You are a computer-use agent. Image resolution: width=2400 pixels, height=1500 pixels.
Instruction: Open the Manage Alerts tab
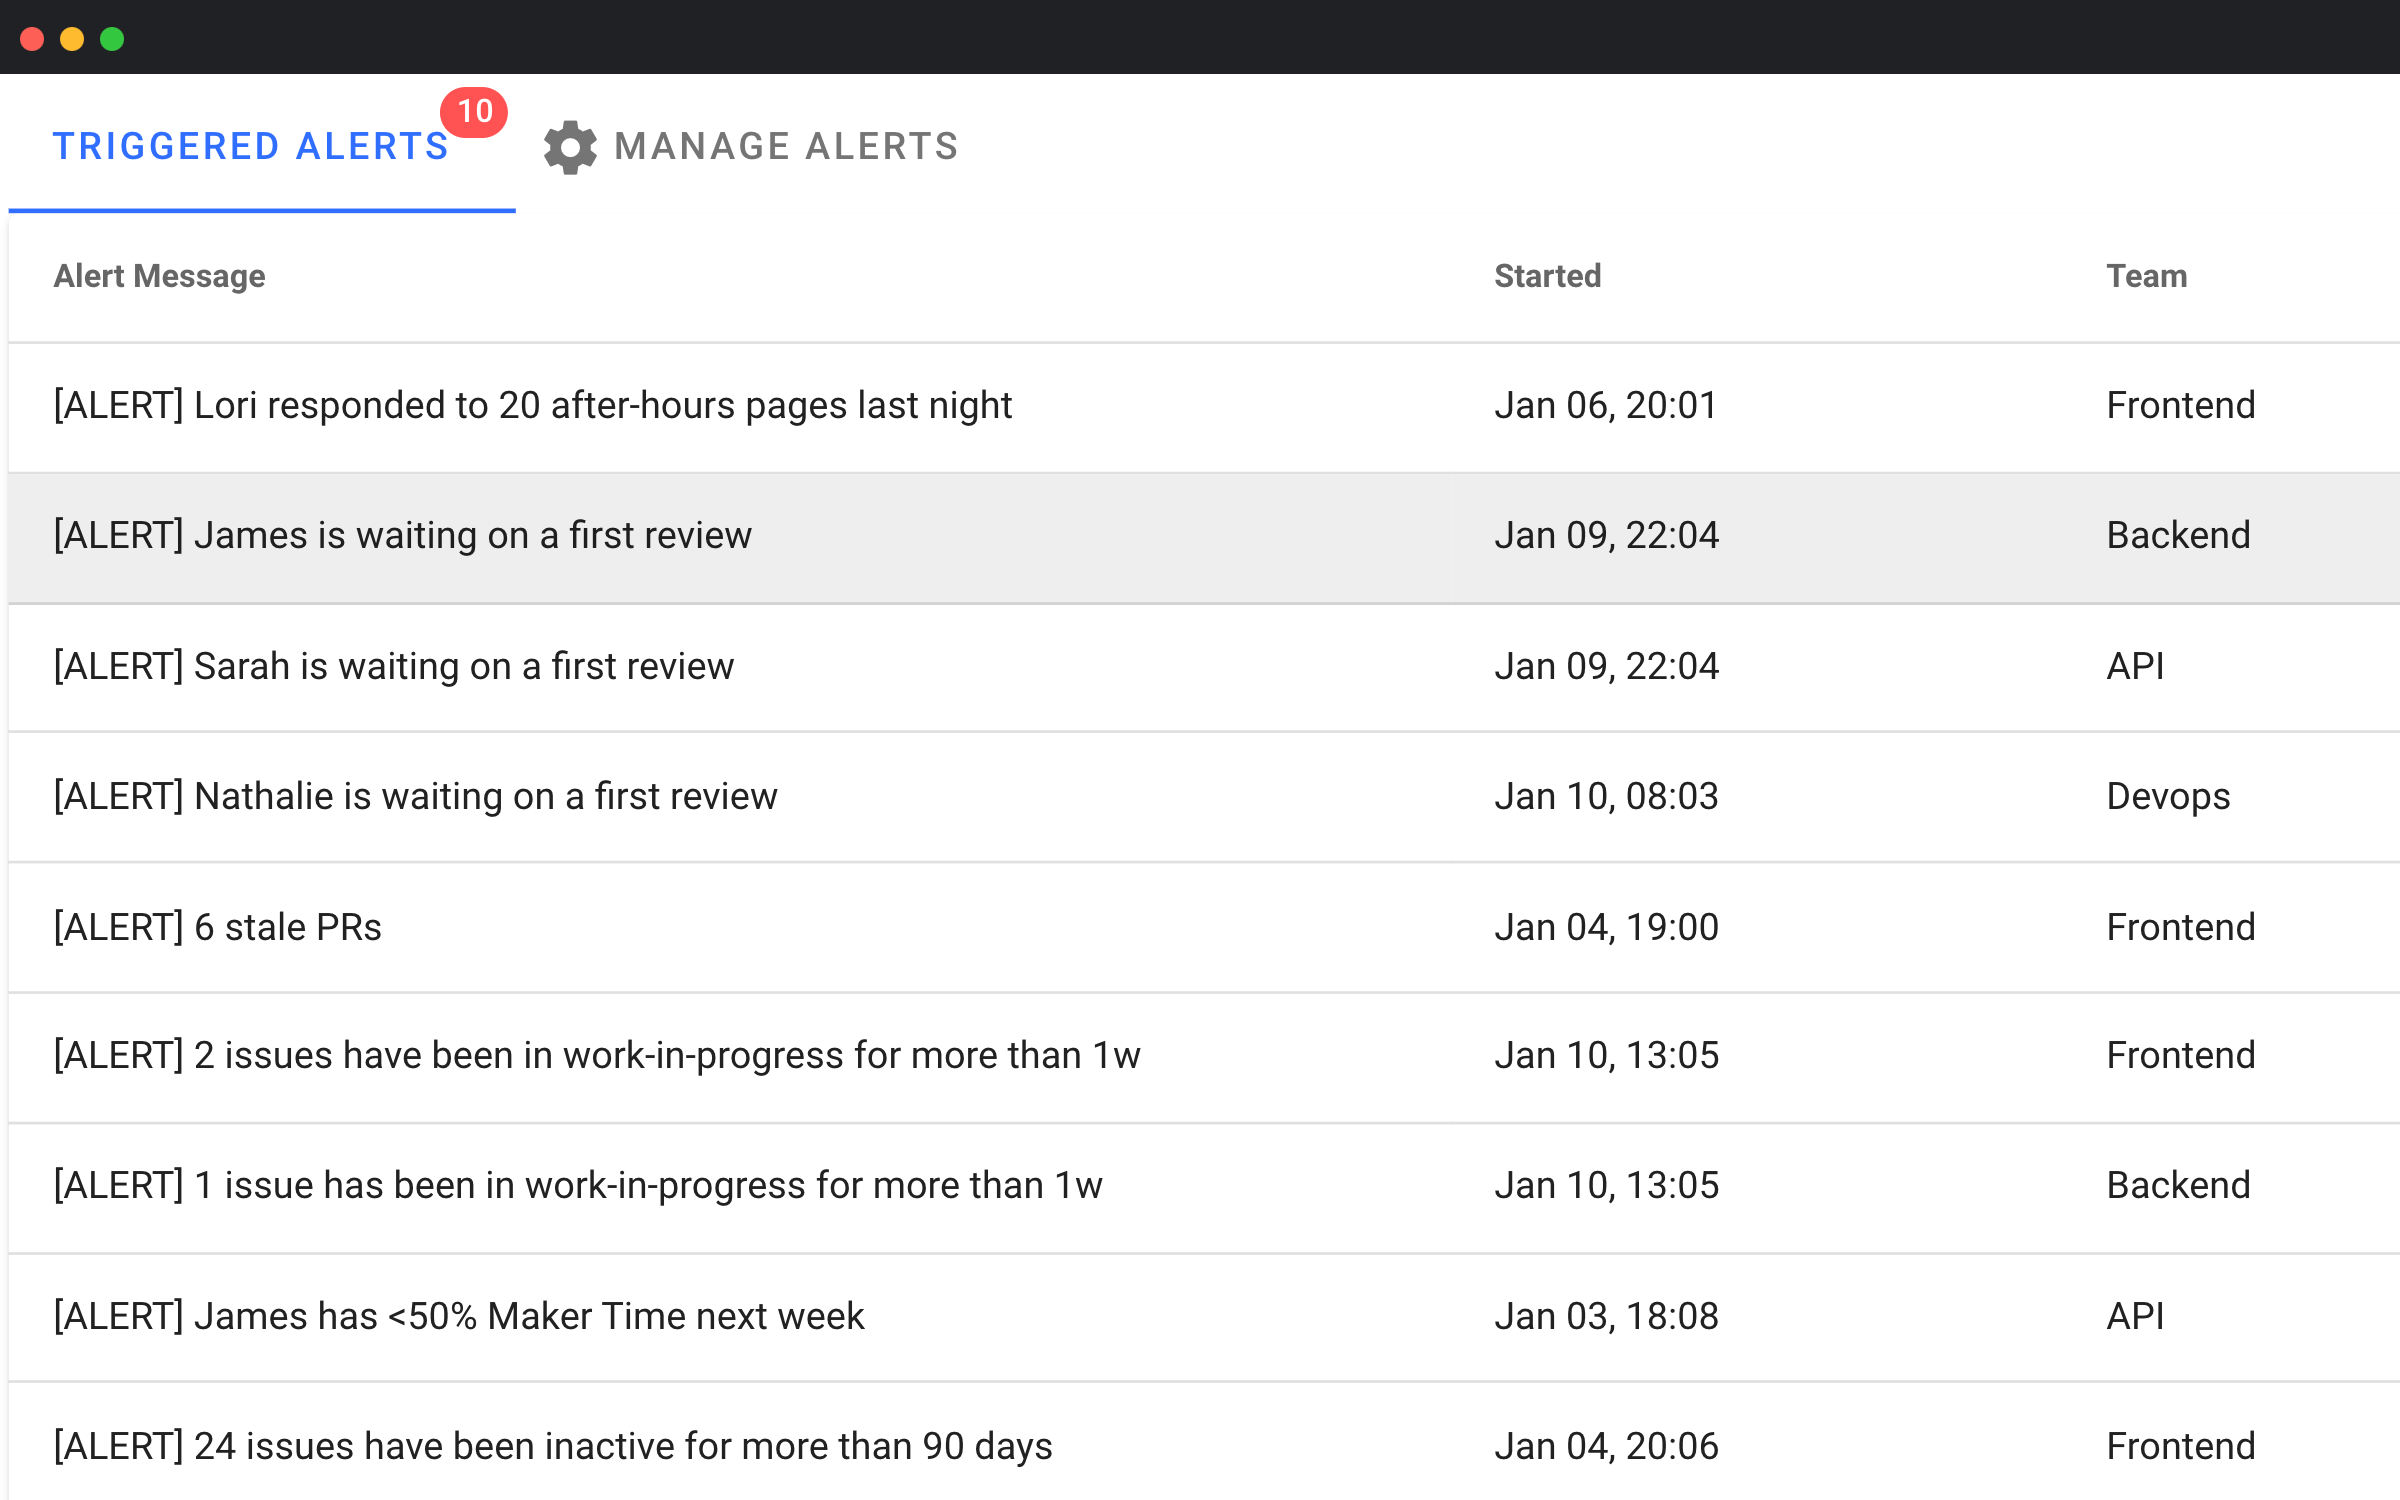pyautogui.click(x=786, y=147)
